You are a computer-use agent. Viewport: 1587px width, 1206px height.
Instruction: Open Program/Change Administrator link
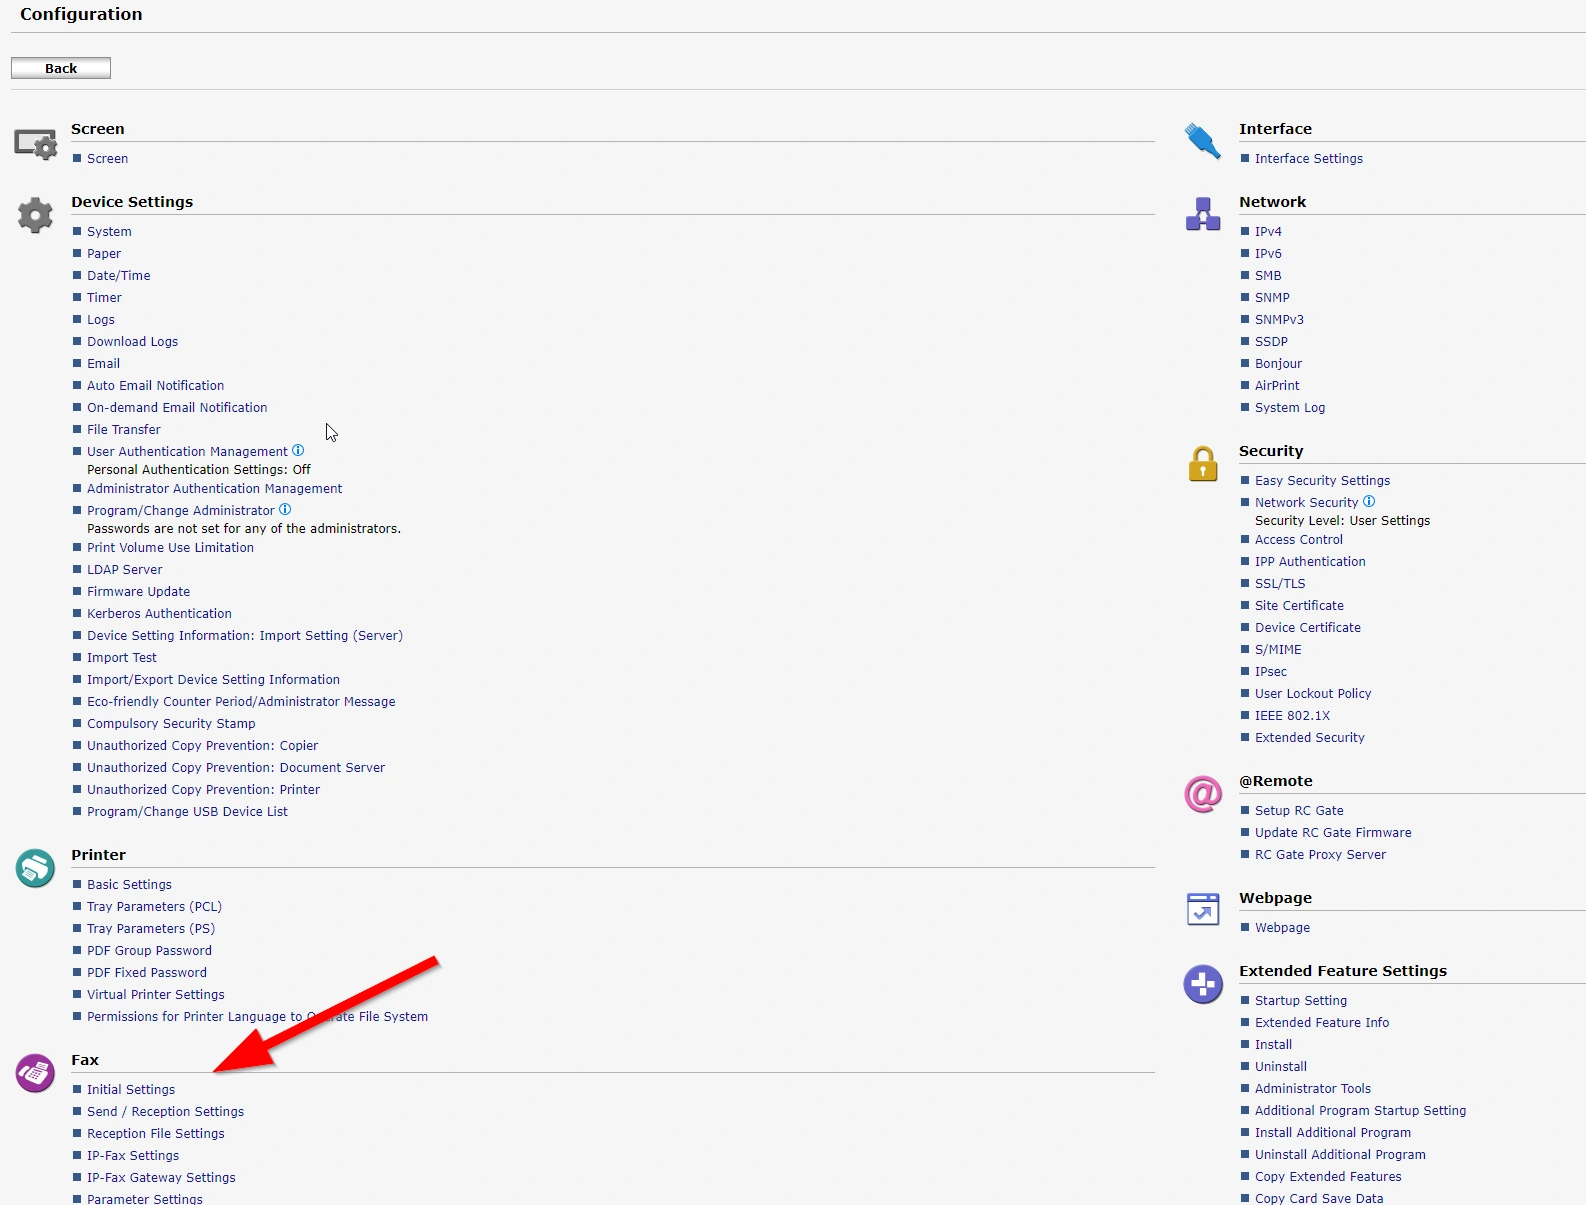[180, 511]
